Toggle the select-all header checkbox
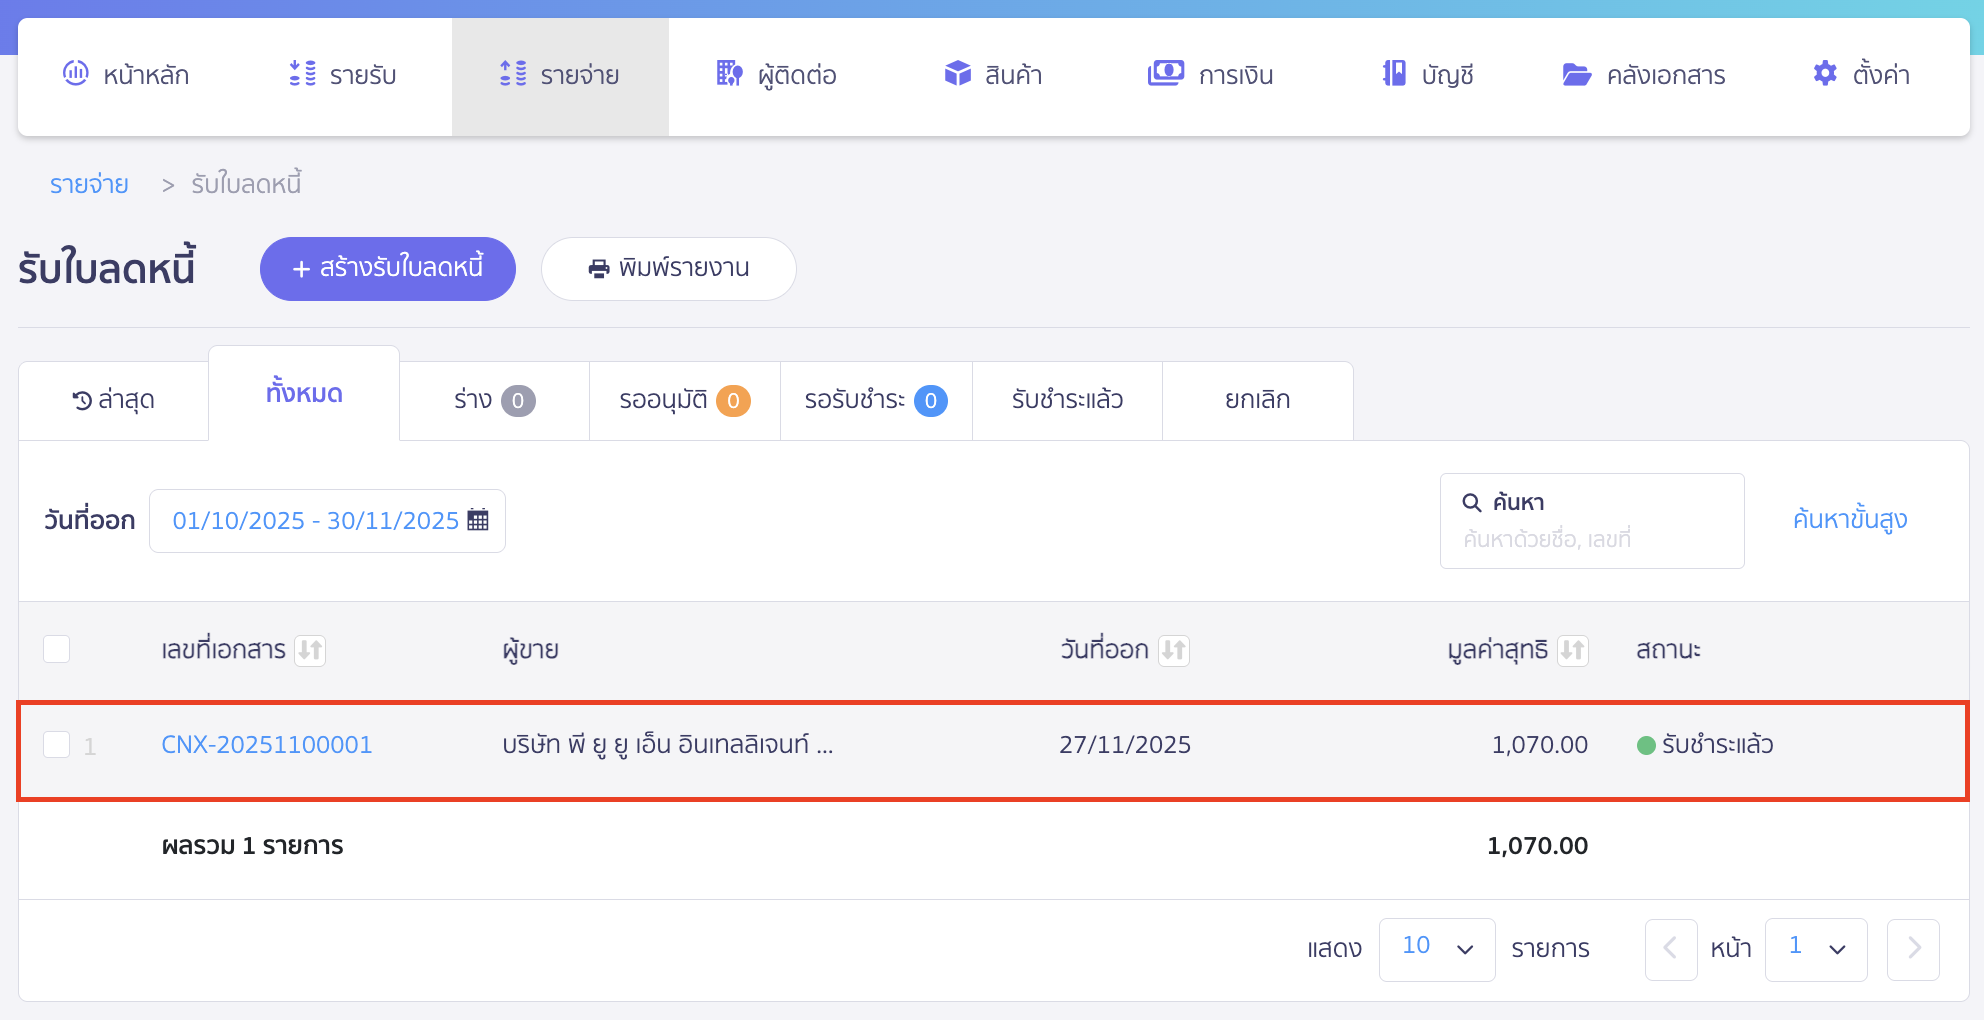 click(57, 649)
